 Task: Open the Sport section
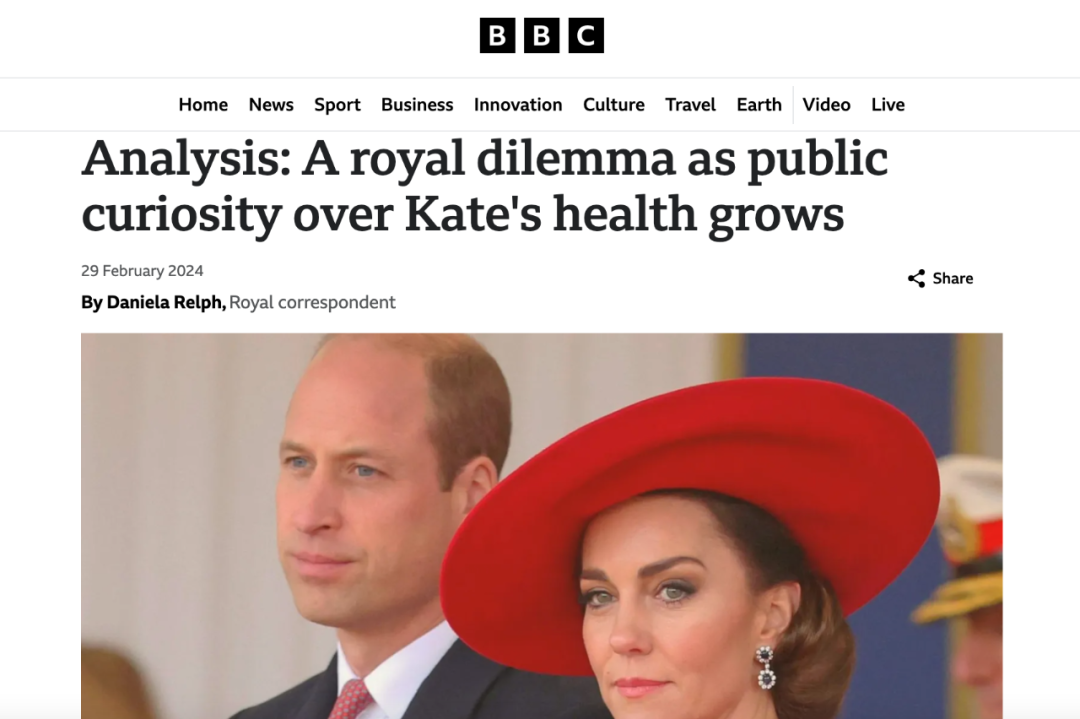(337, 105)
